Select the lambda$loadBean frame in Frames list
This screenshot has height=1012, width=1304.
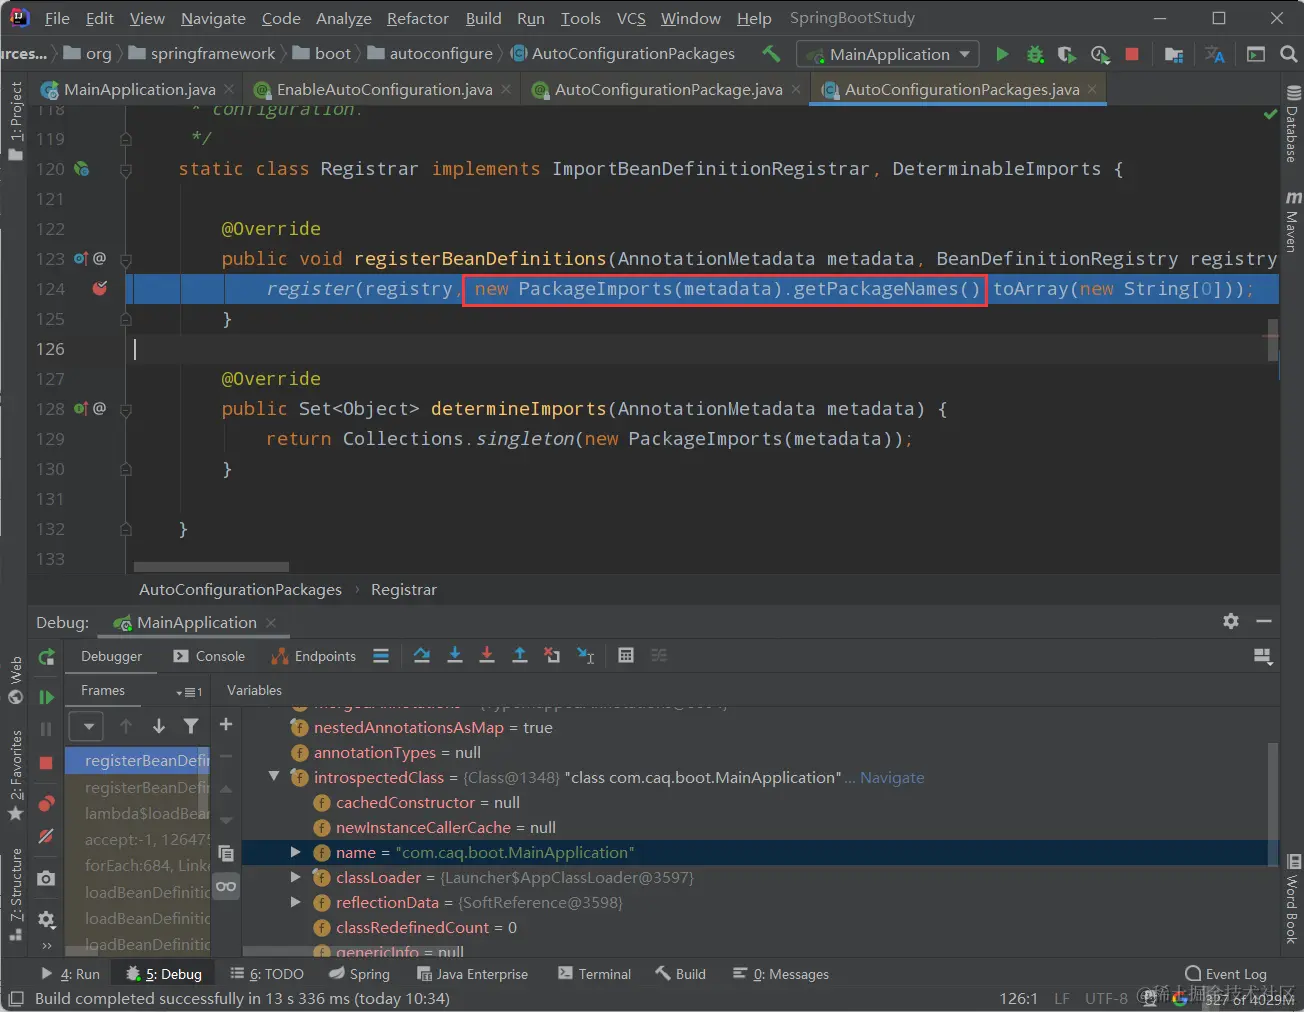pos(147,813)
